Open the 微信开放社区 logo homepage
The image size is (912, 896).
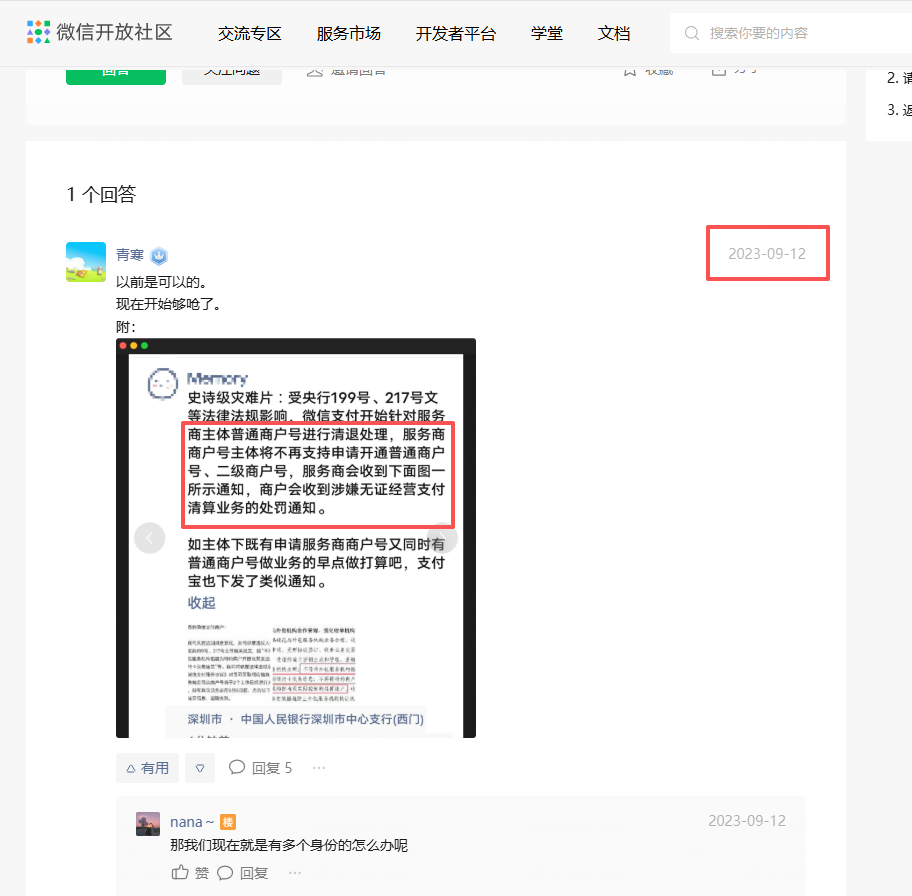coord(99,33)
